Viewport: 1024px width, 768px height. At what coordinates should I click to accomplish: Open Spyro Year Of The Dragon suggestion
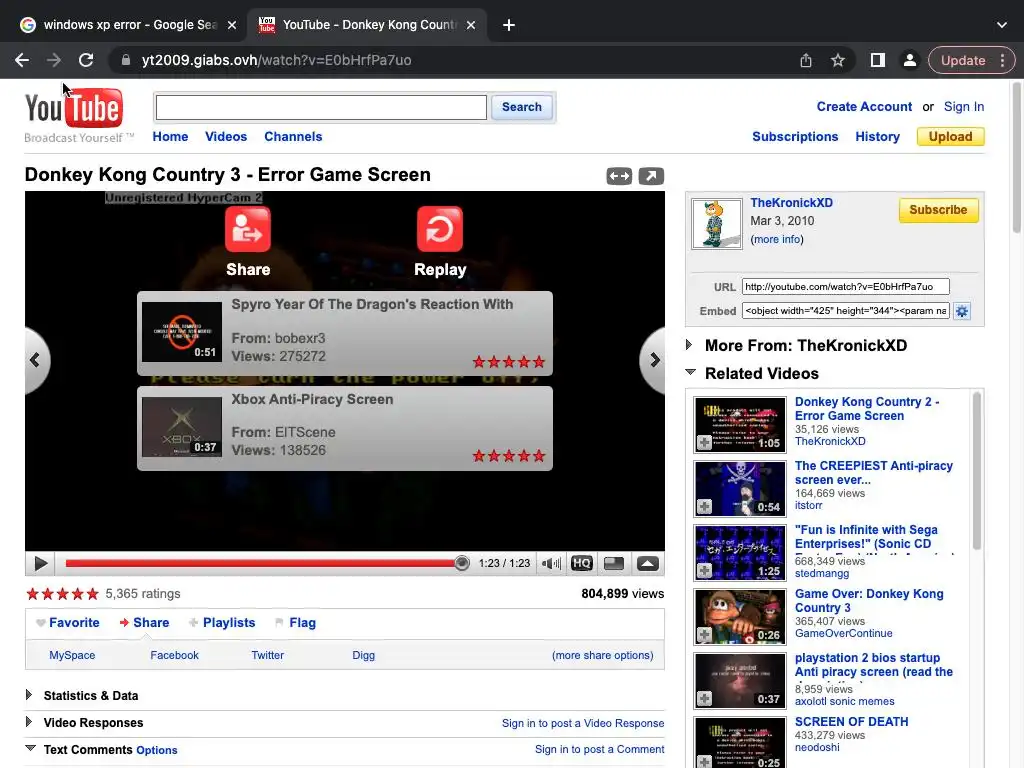tap(345, 334)
